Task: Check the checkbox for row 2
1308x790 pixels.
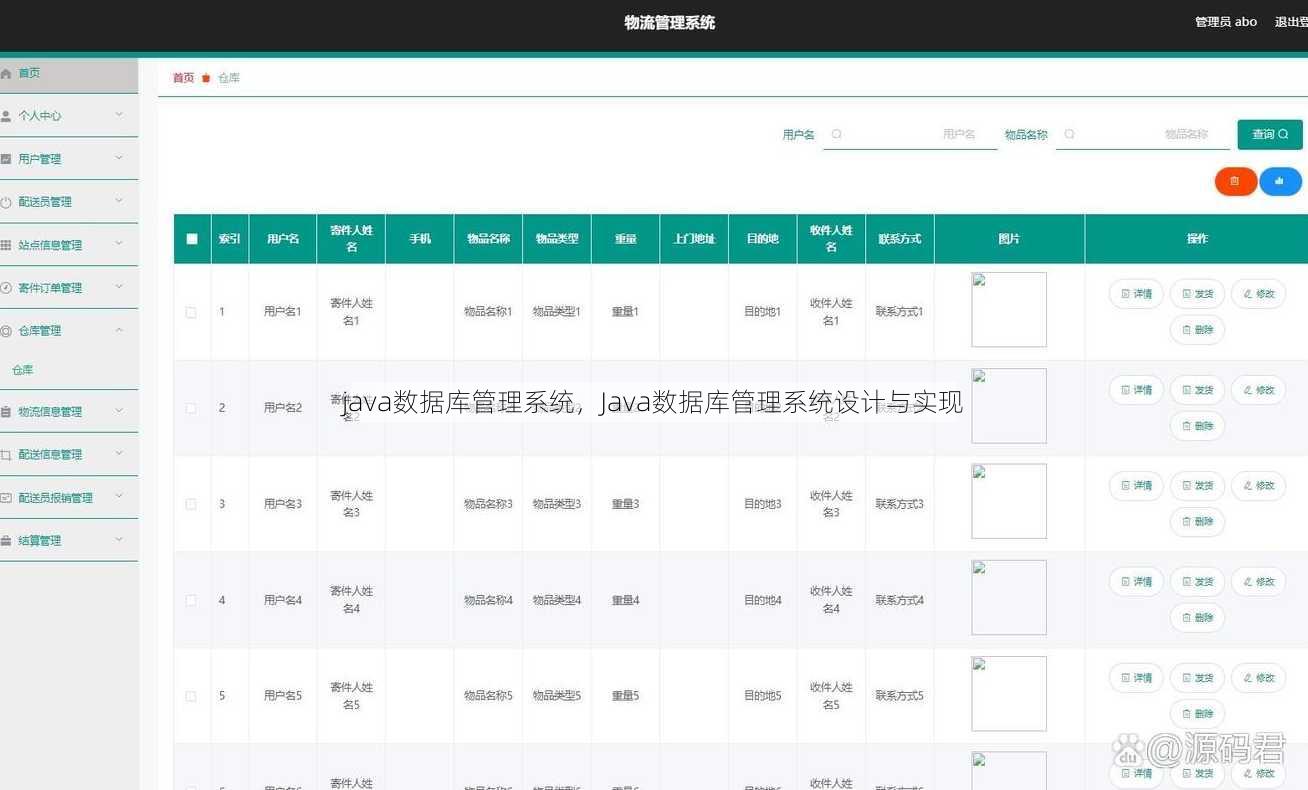Action: pos(191,408)
